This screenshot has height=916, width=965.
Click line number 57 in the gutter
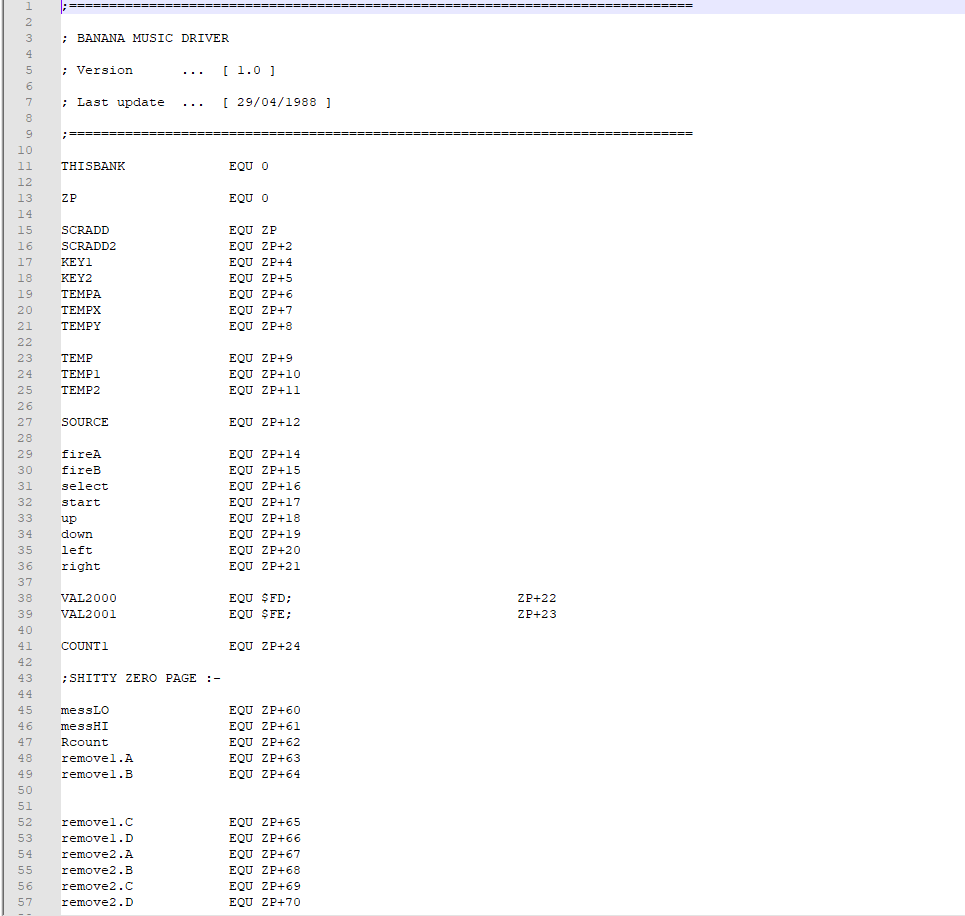click(x=25, y=902)
